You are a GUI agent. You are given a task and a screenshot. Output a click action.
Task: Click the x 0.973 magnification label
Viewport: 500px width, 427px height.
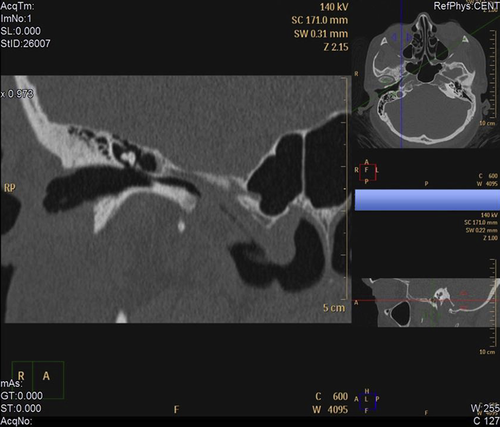tap(17, 94)
